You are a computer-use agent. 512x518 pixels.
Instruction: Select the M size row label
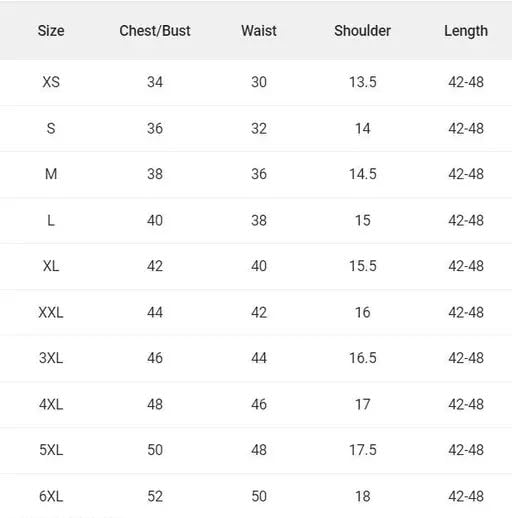[x=51, y=174]
